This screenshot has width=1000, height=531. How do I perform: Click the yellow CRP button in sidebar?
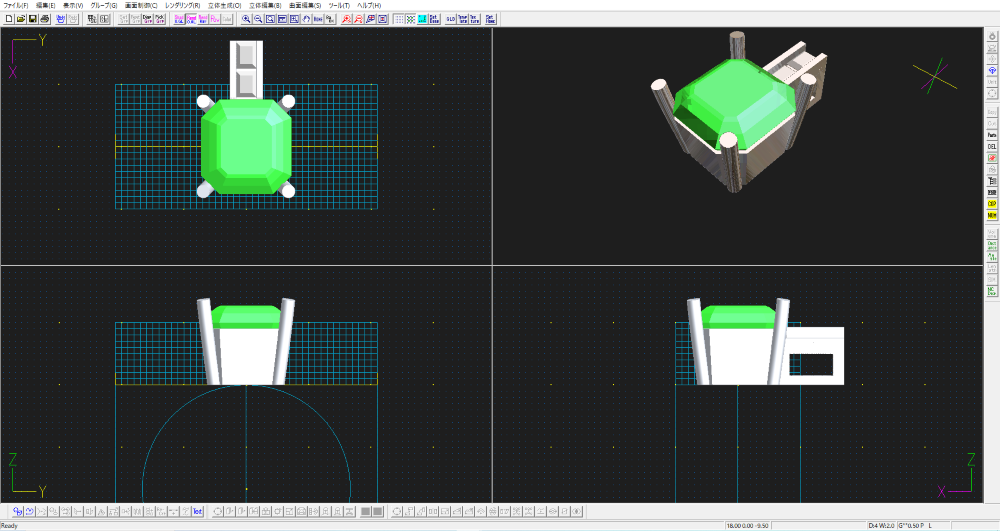tap(992, 204)
